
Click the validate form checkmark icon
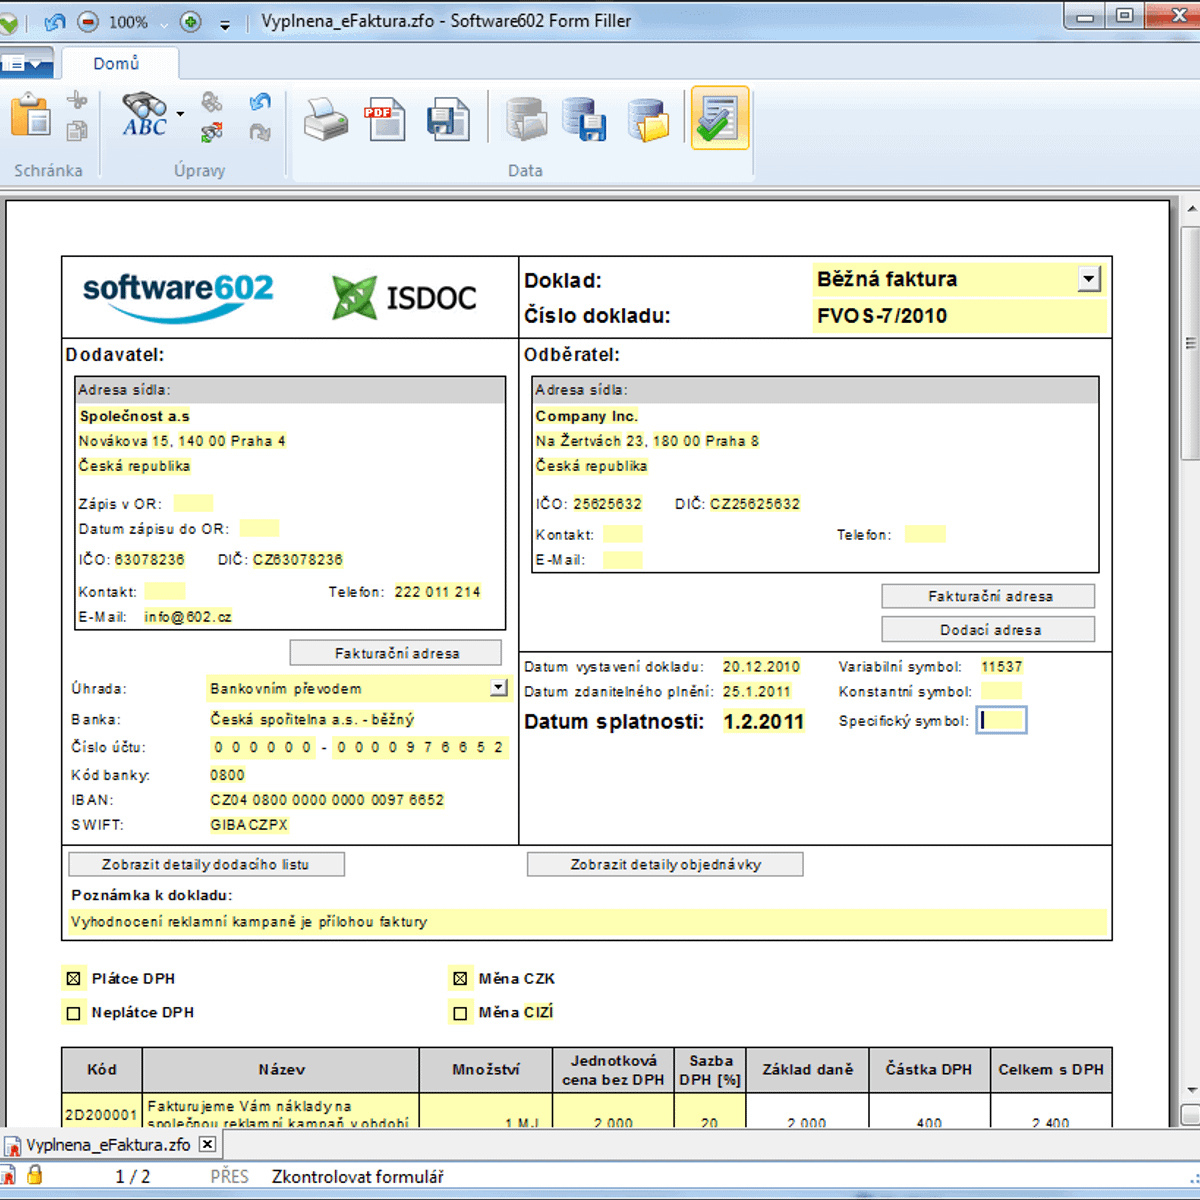click(x=719, y=118)
